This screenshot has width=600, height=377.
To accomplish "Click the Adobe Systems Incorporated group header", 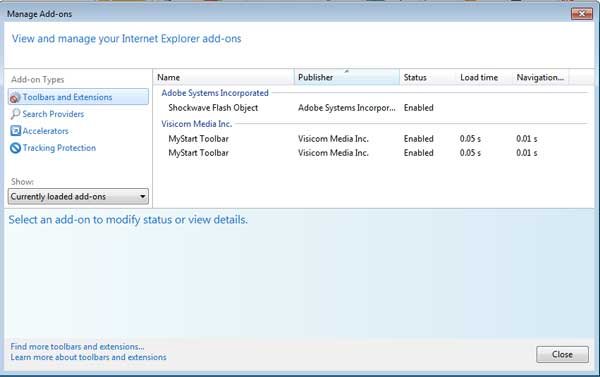I will [215, 93].
